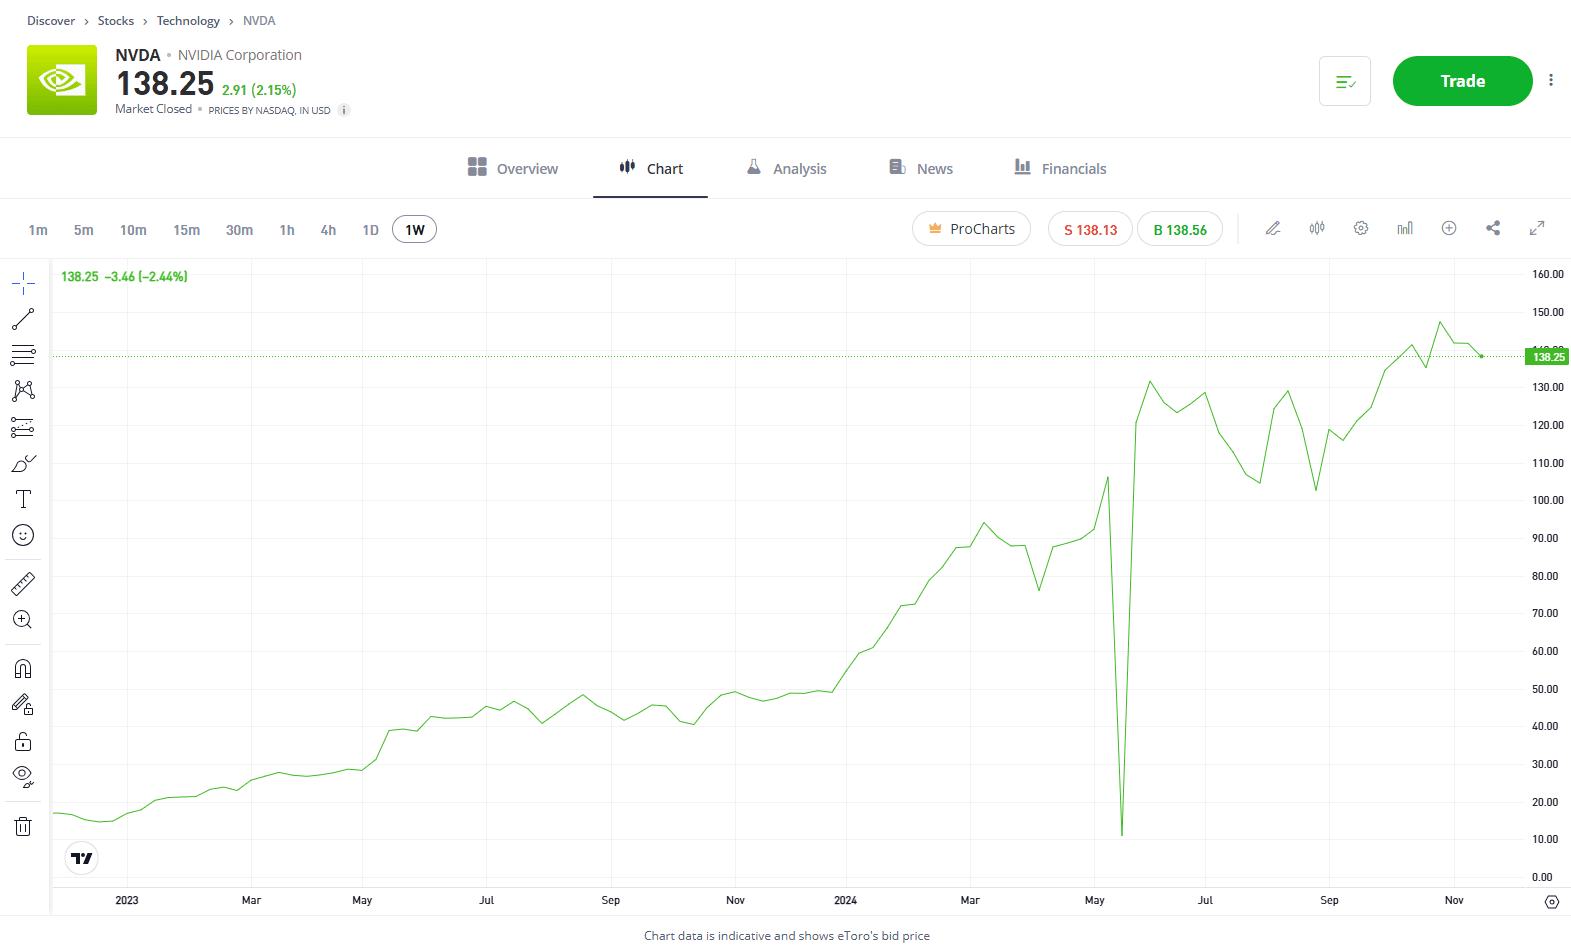Toggle magnet mode for drawings
Viewport: 1571px width, 949px height.
pos(23,669)
